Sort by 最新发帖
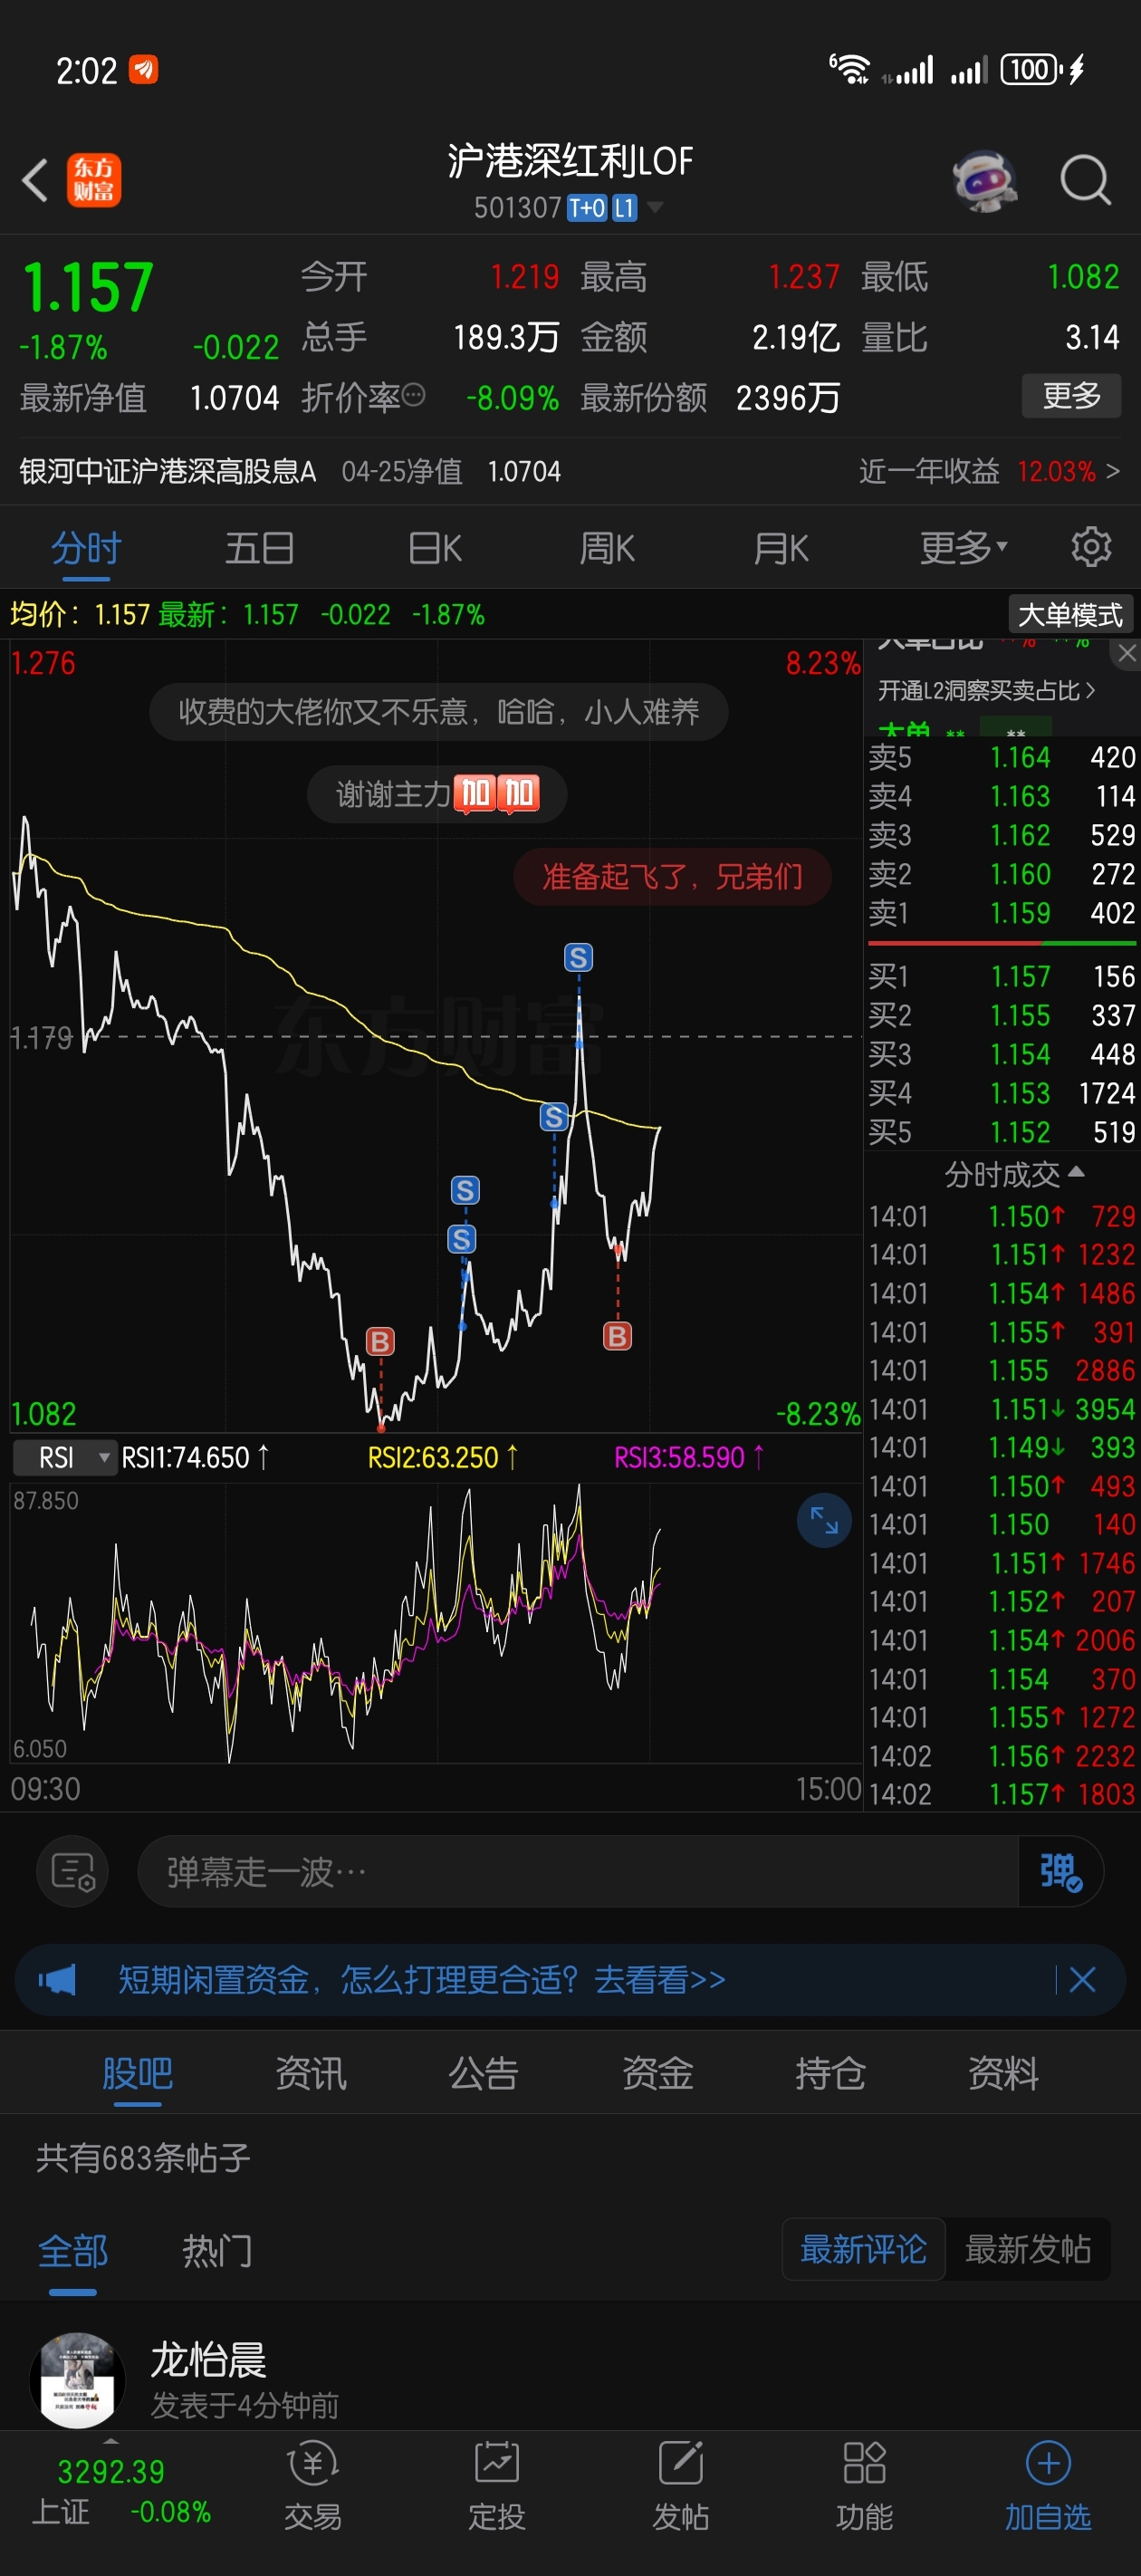Image resolution: width=1141 pixels, height=2576 pixels. tap(1028, 2249)
